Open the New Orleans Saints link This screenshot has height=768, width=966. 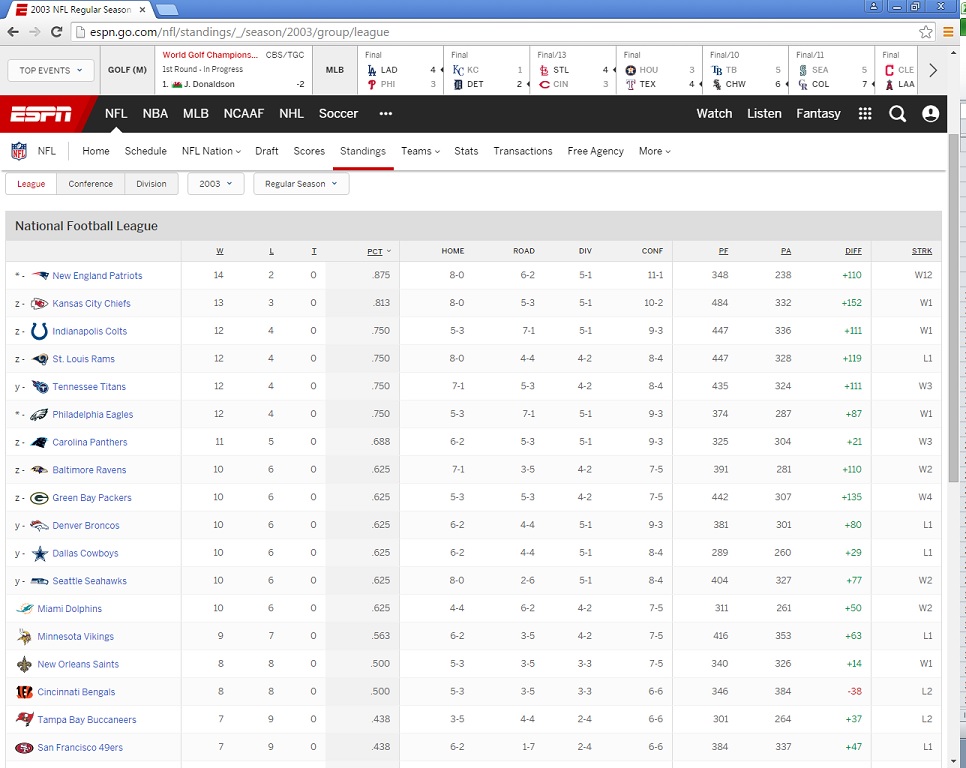pos(78,664)
